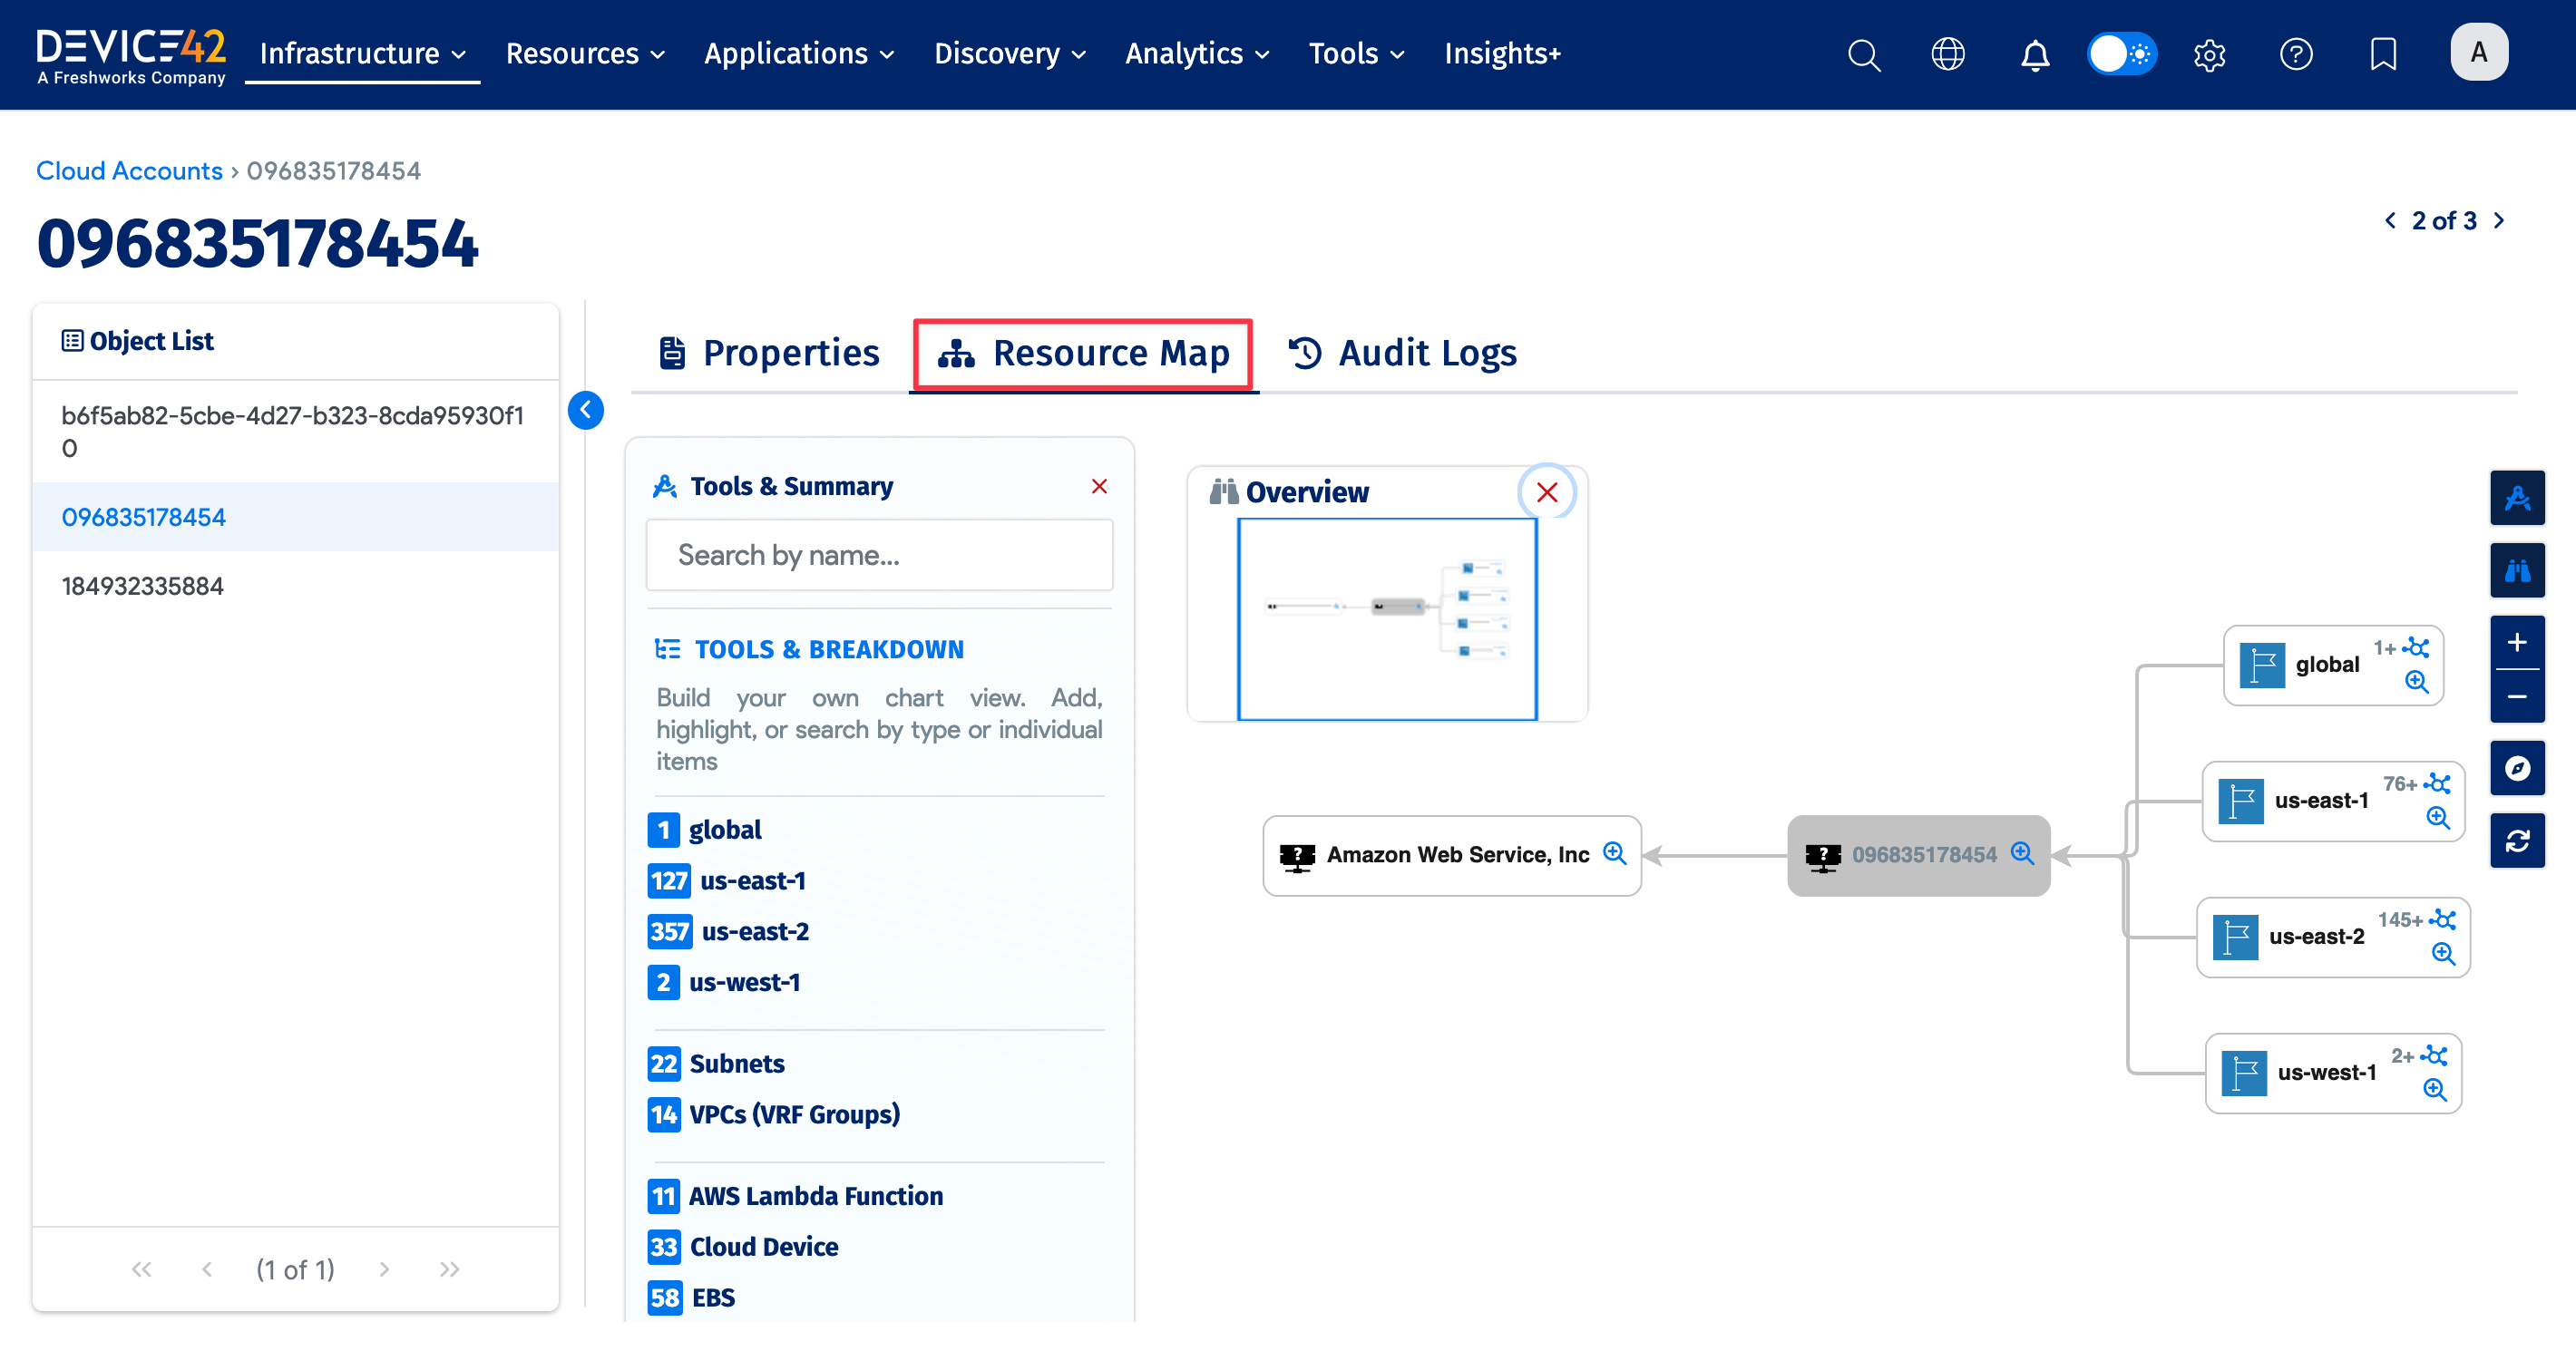Screen dimensions: 2576x1351
Task: Expand topology icon on us-east-2 node
Action: point(2444,919)
